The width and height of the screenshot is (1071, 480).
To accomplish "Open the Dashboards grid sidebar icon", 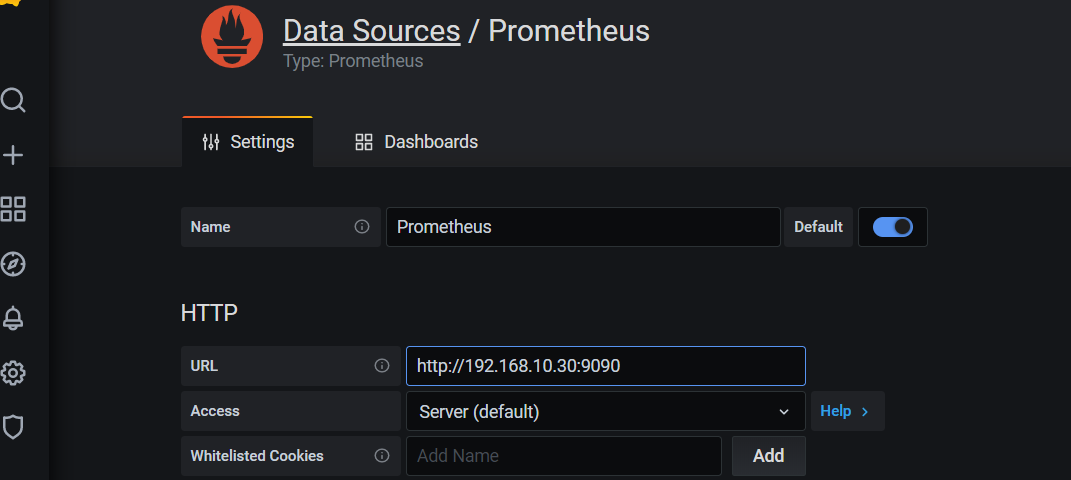I will click(13, 209).
